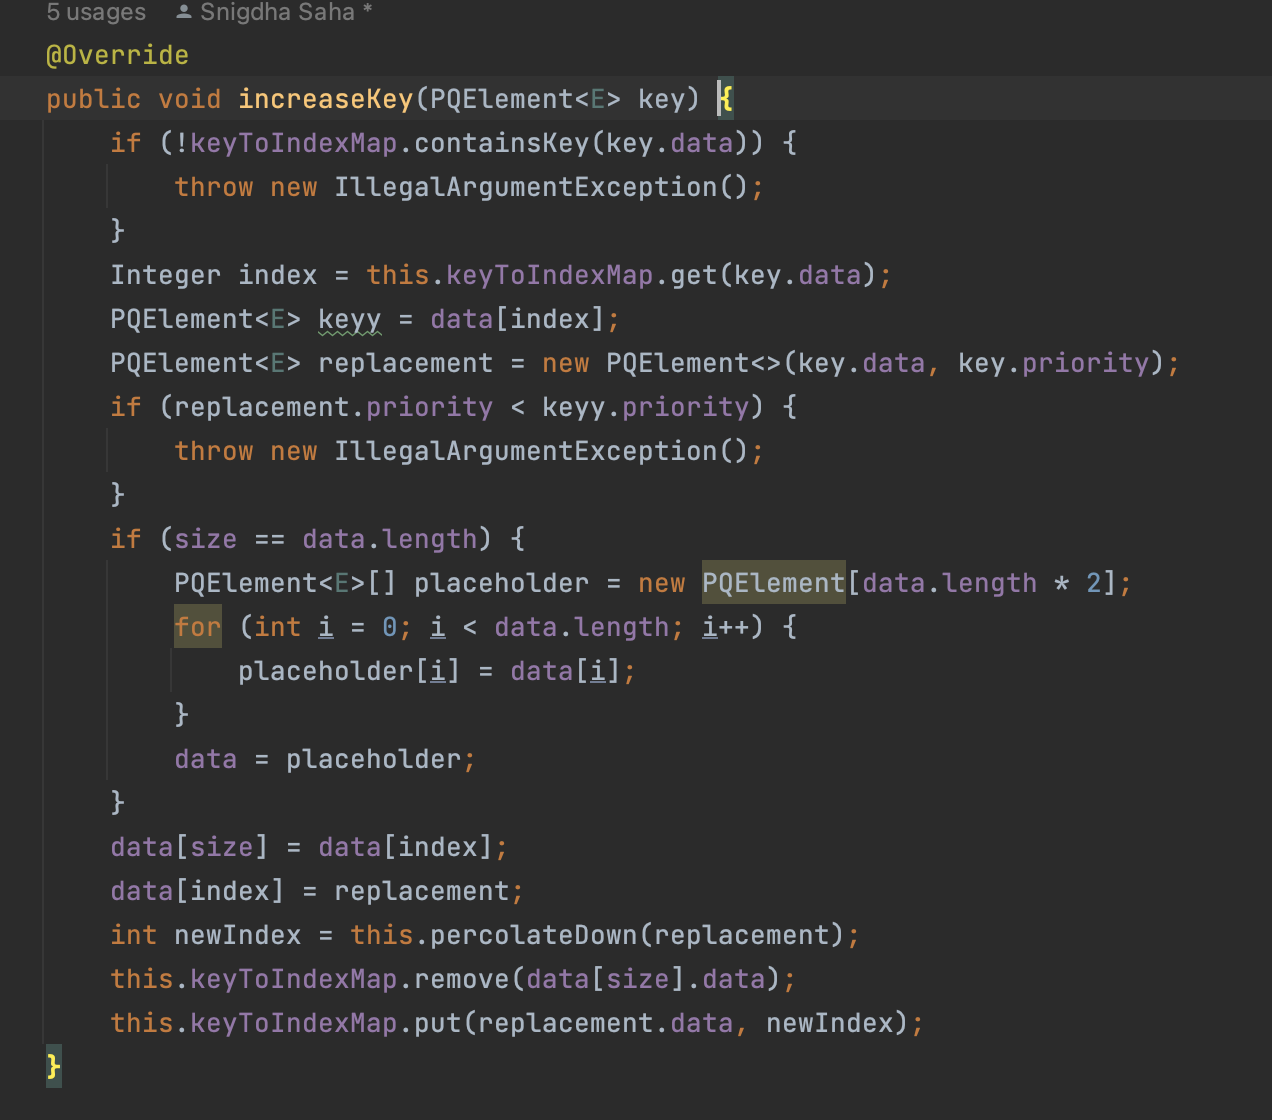Screen dimensions: 1272x1120
Task: Click size in the "size == data.length" condition
Action: tap(205, 539)
